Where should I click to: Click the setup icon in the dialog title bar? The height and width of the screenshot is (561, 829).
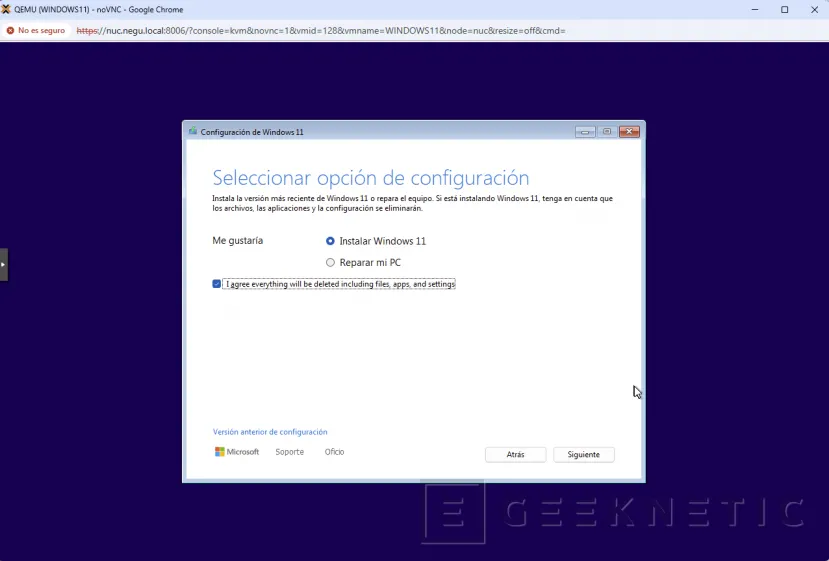pyautogui.click(x=192, y=131)
